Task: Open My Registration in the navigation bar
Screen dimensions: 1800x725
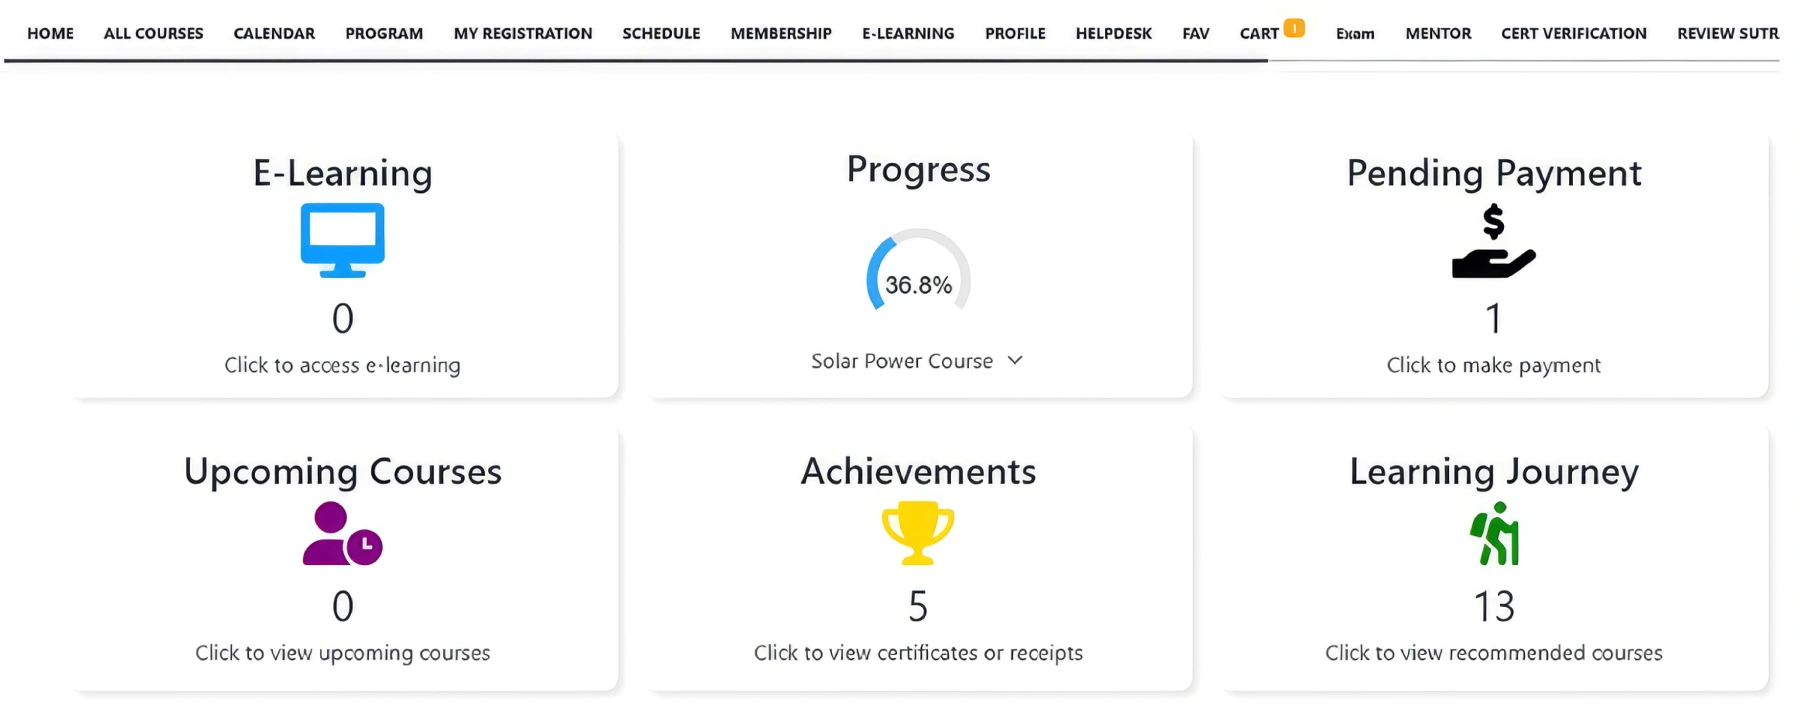Action: click(522, 33)
